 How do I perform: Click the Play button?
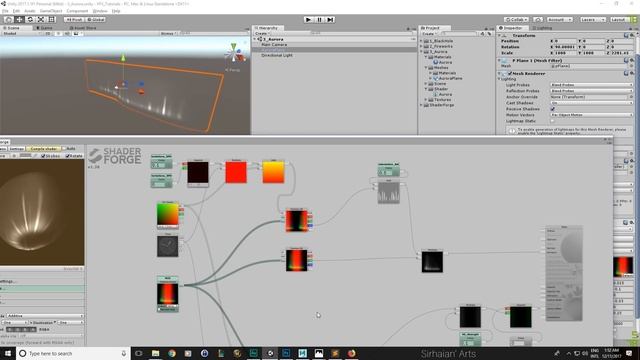point(309,19)
